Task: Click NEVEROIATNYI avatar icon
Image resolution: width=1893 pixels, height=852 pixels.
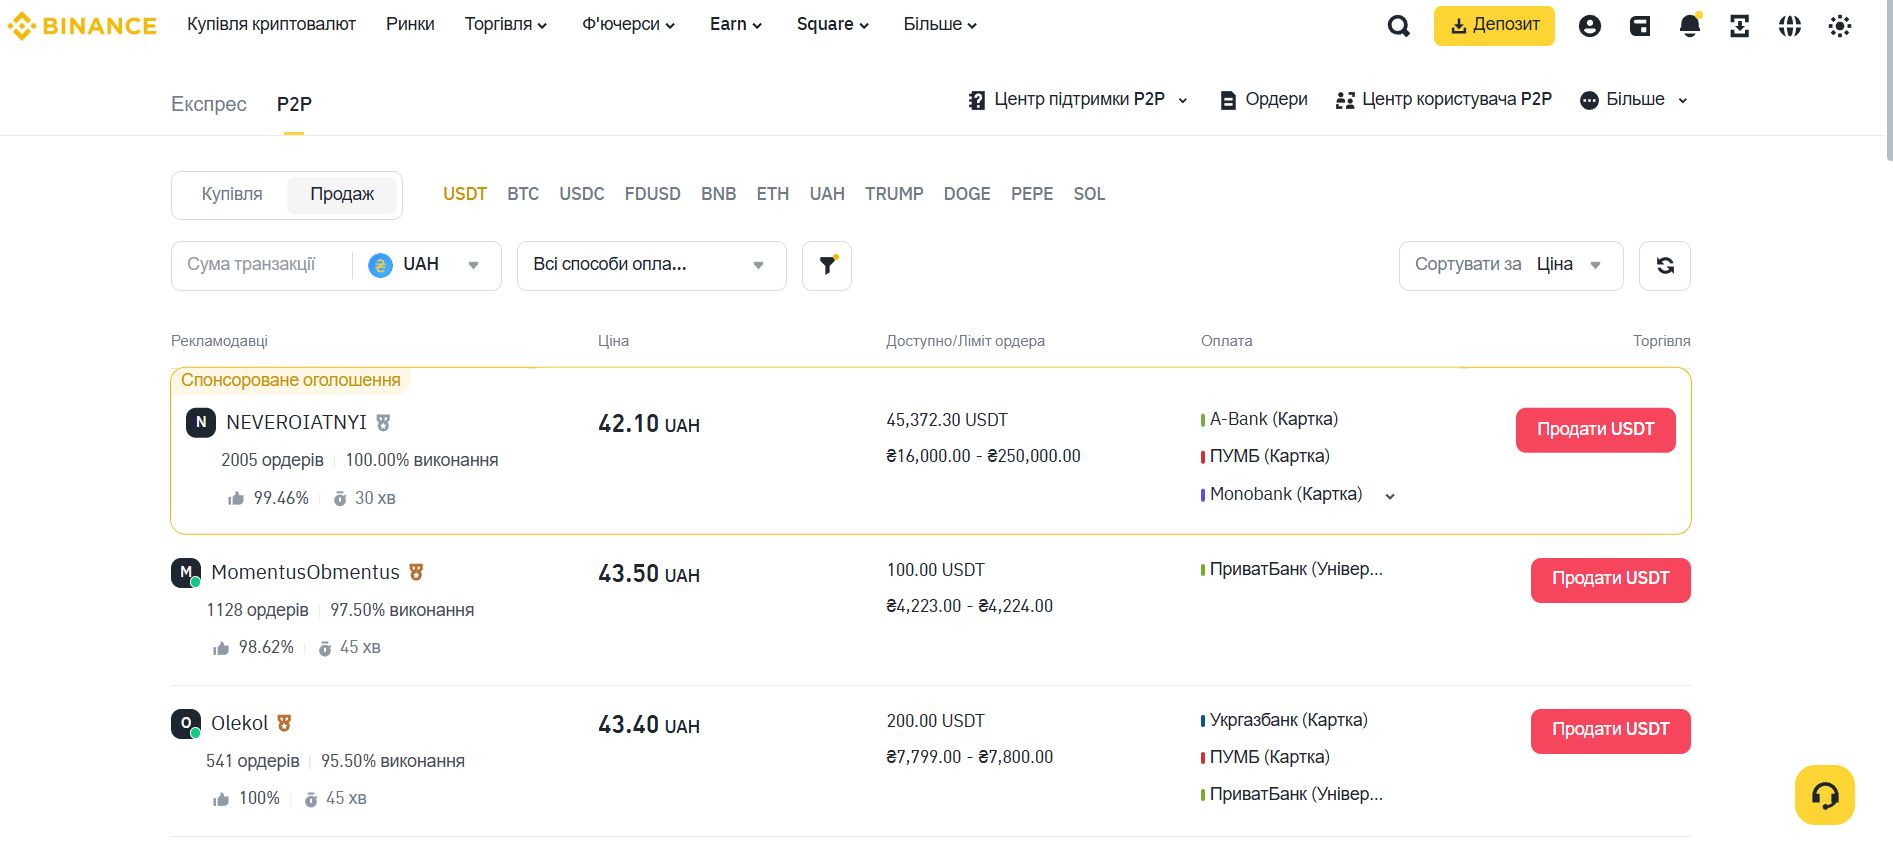Action: click(x=201, y=422)
